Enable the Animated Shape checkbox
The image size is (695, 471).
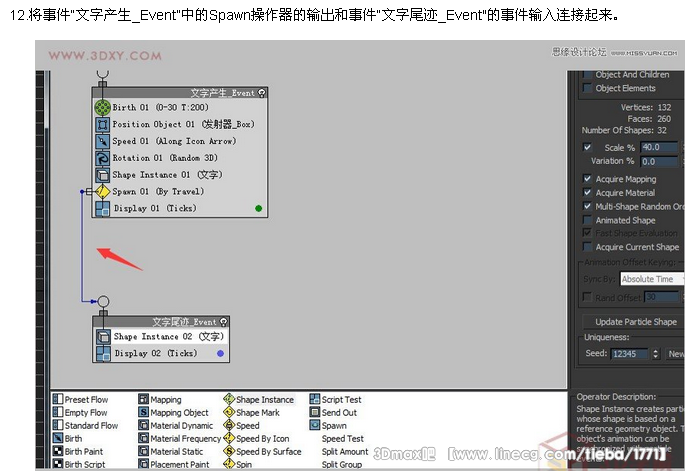tap(587, 220)
